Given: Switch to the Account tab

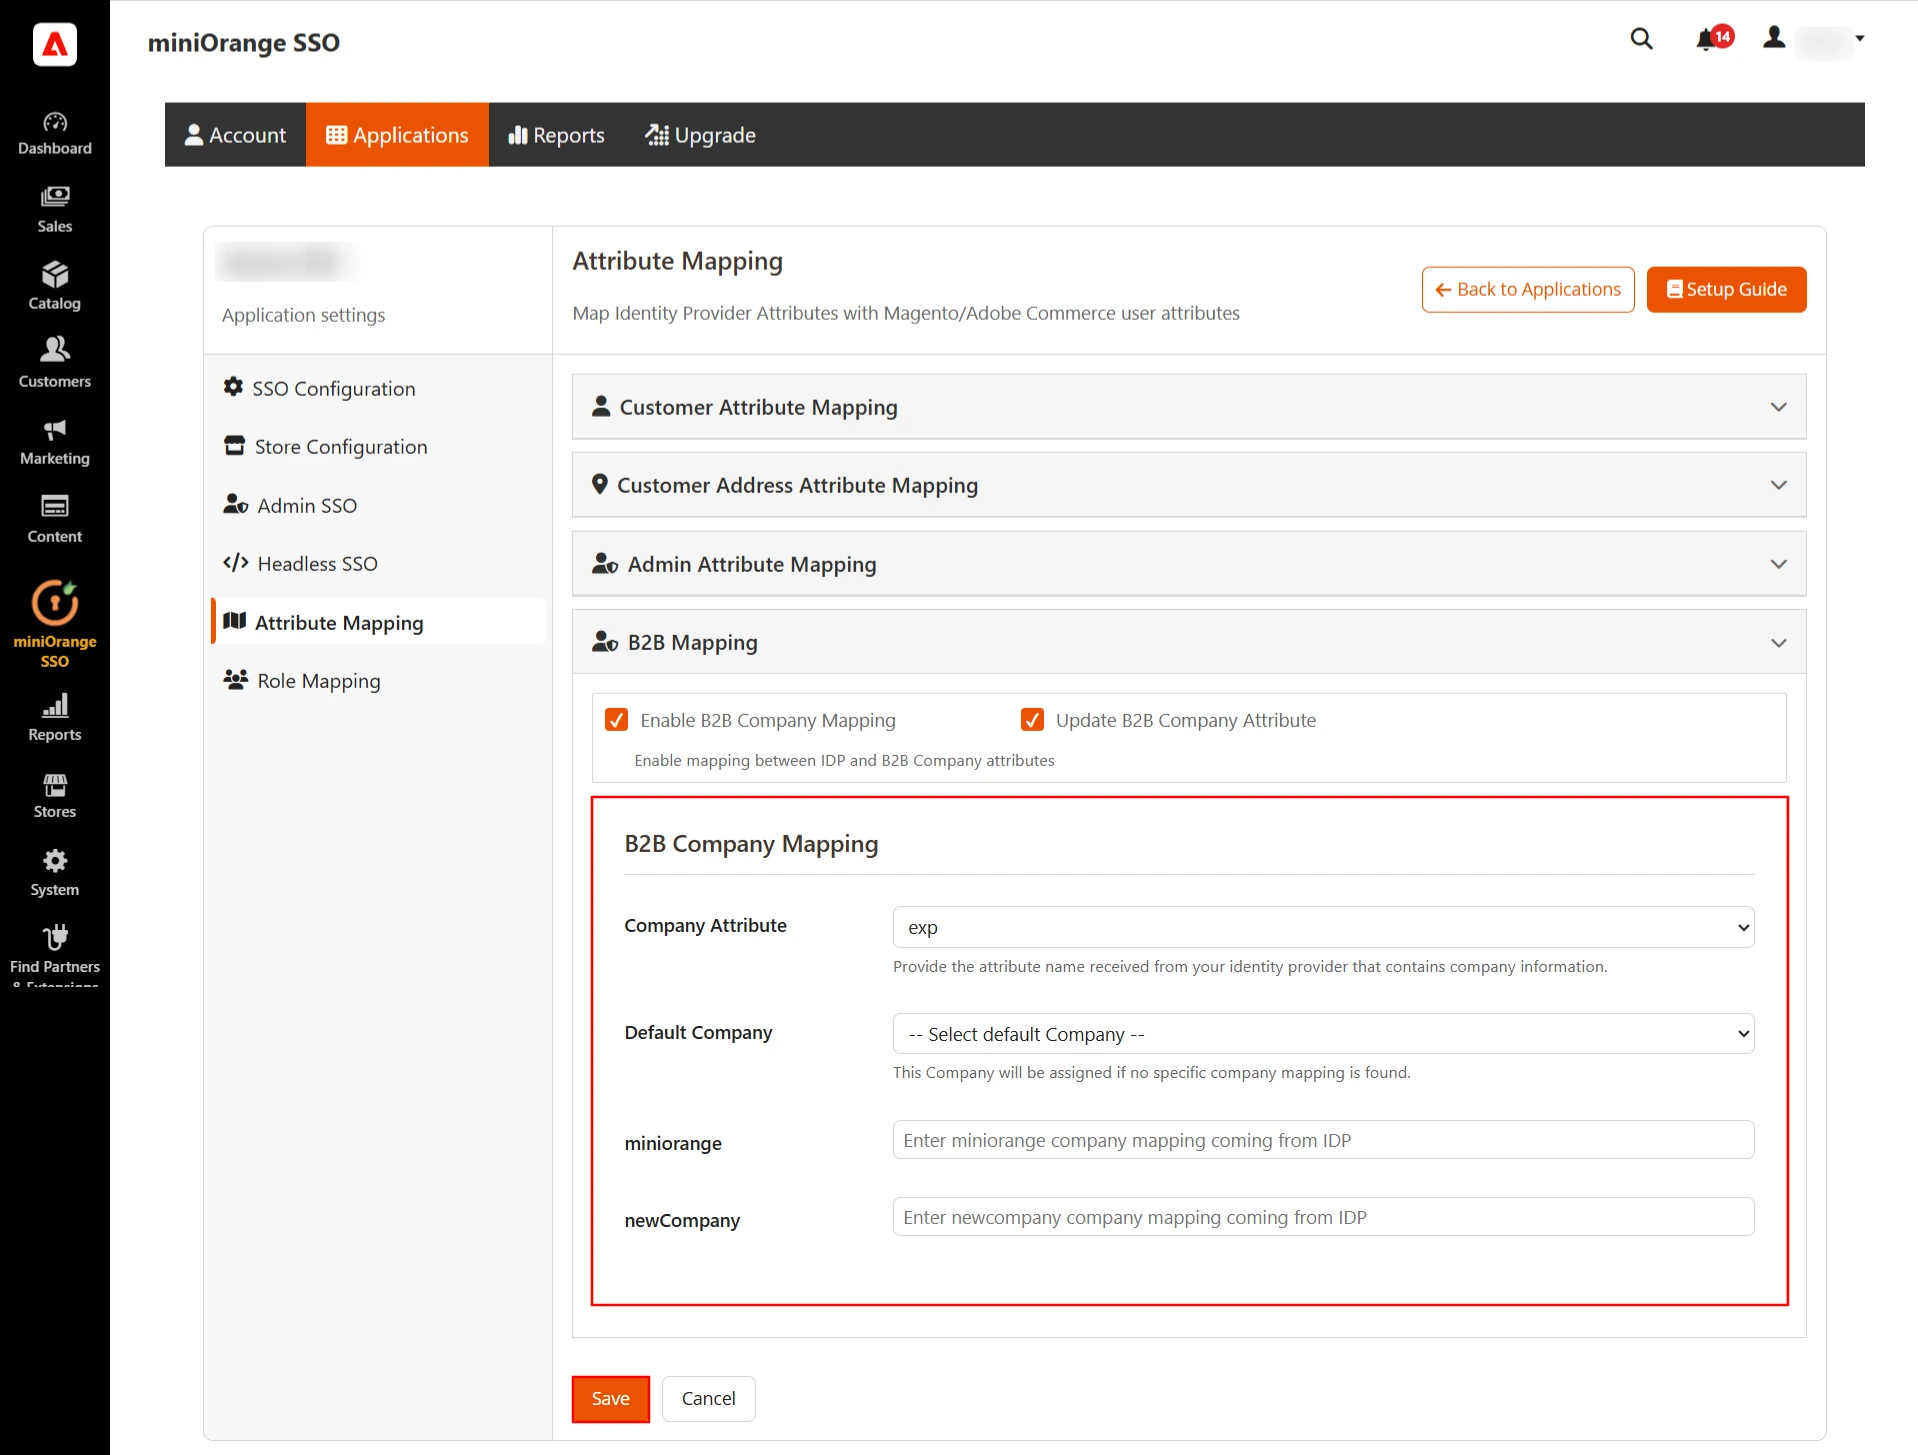Looking at the screenshot, I should point(235,135).
